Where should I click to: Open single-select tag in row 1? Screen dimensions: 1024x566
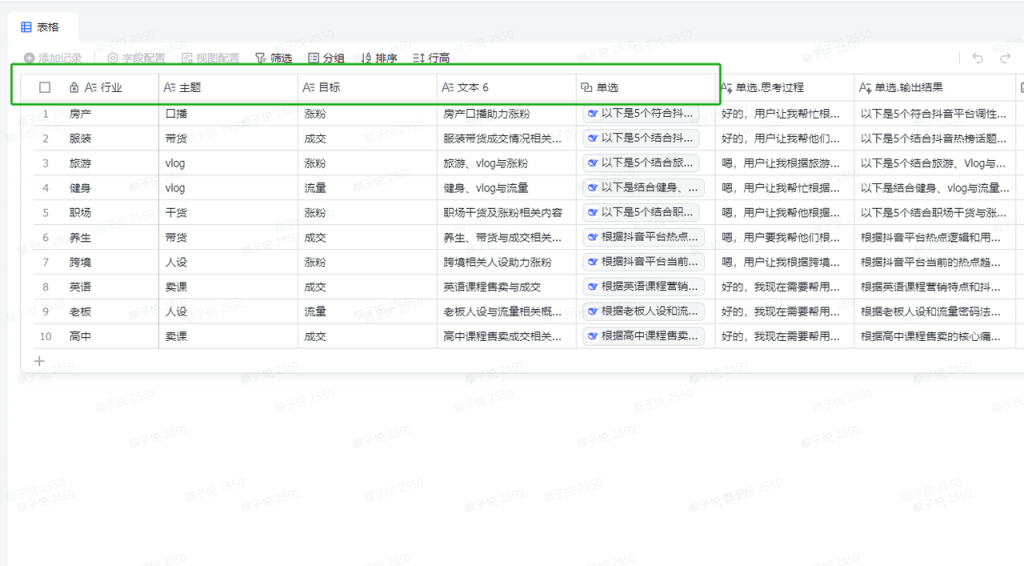pyautogui.click(x=643, y=114)
